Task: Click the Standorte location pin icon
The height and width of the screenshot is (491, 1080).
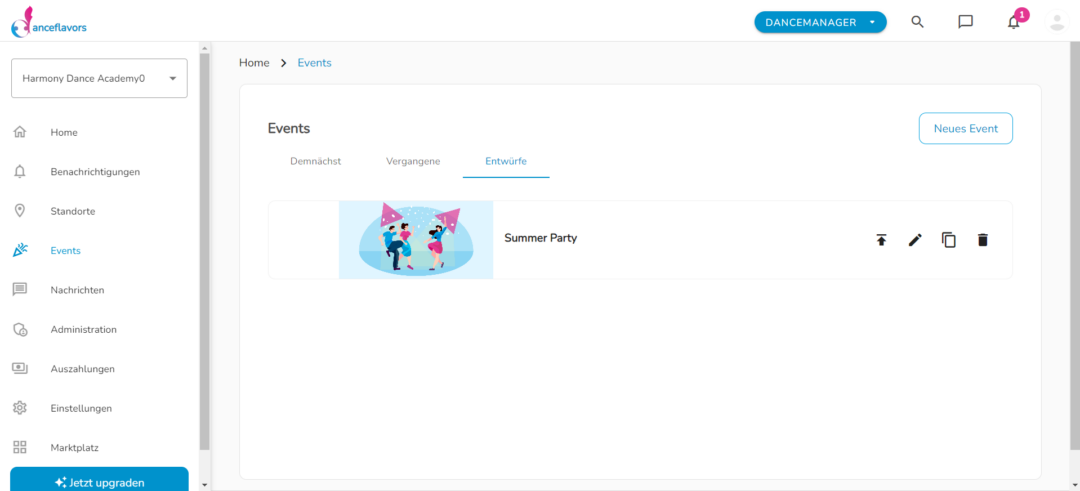Action: [20, 211]
